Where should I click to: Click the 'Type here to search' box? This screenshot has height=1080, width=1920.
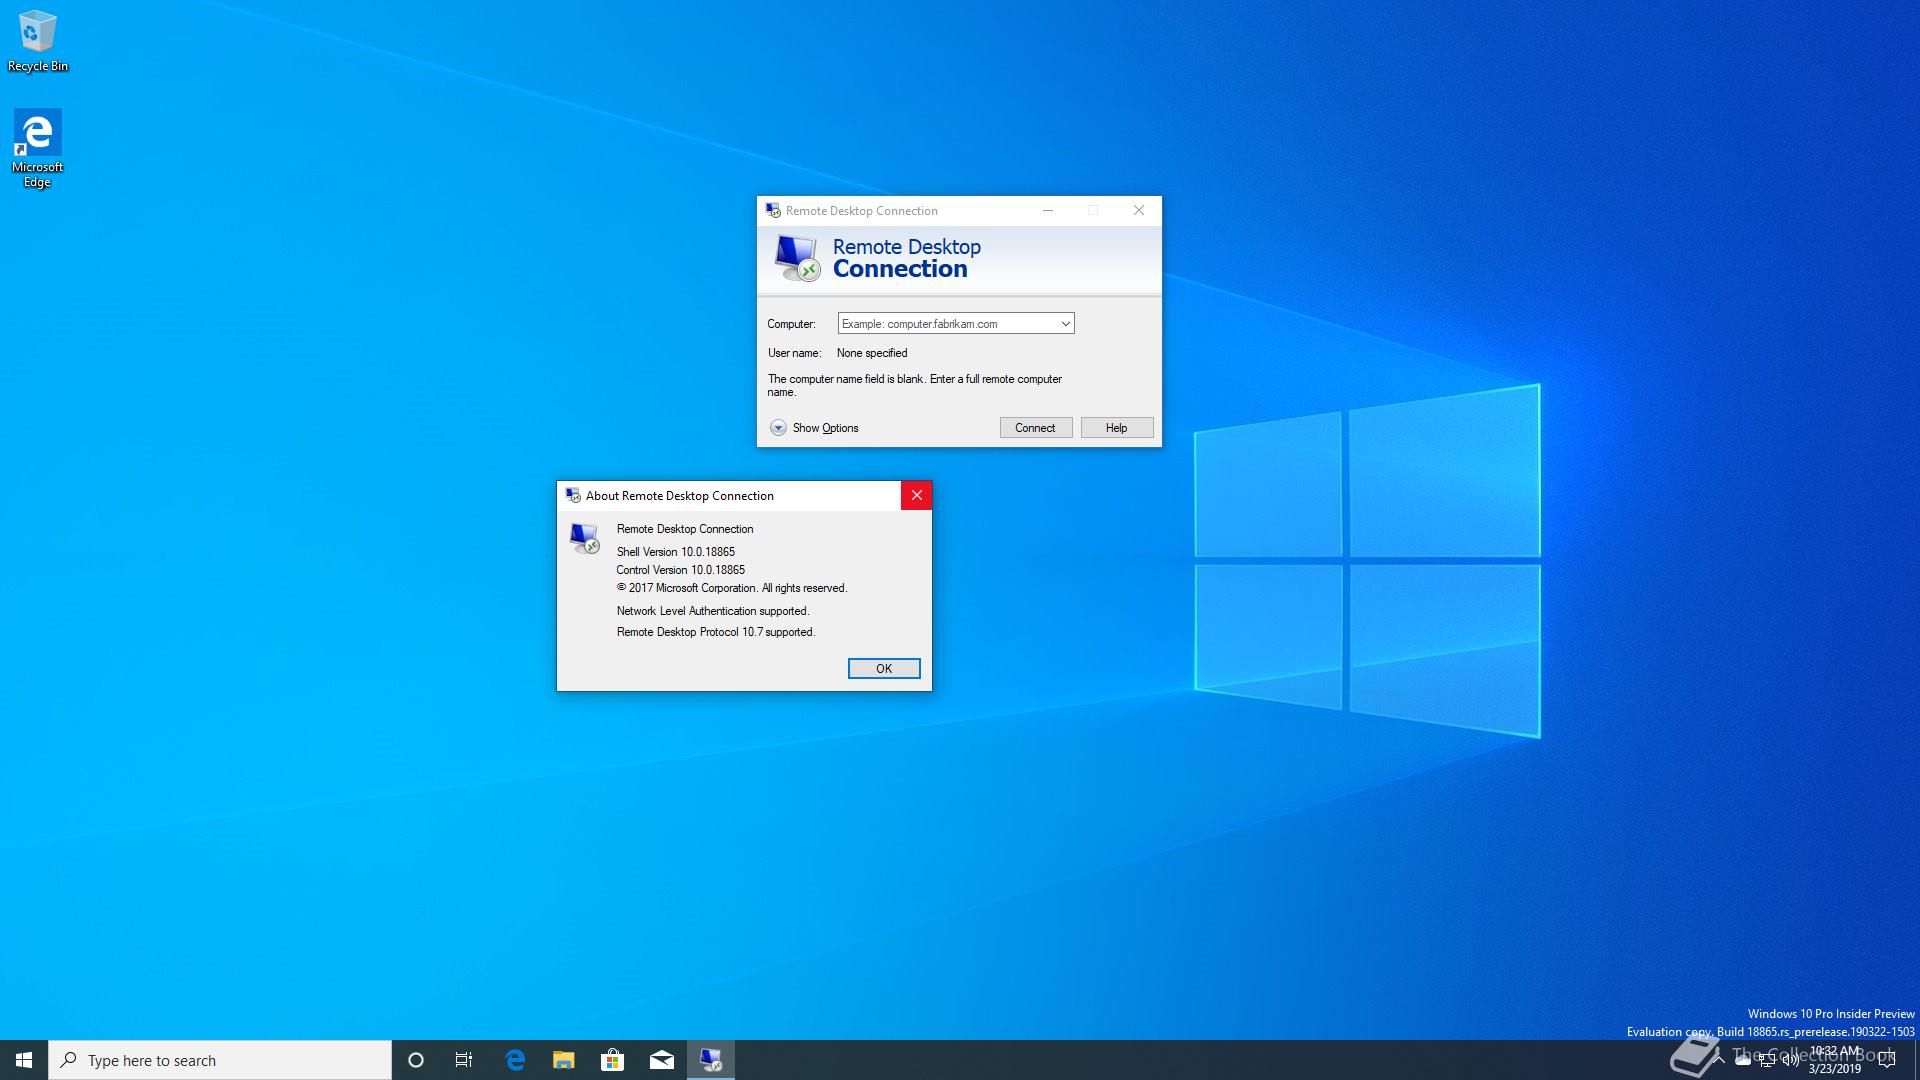pyautogui.click(x=220, y=1060)
